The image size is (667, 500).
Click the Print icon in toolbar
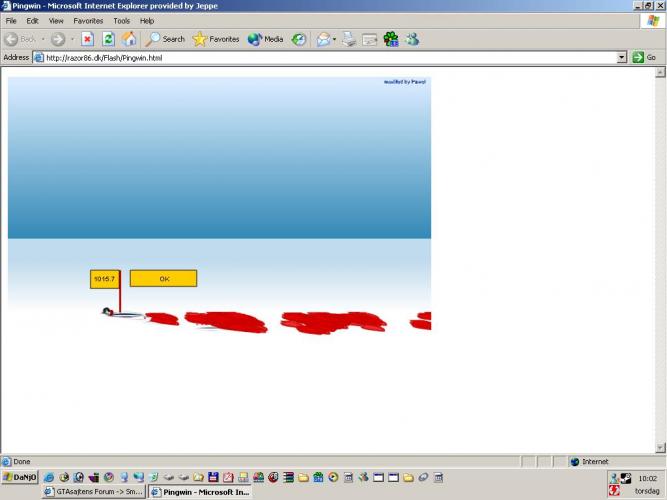(x=349, y=39)
